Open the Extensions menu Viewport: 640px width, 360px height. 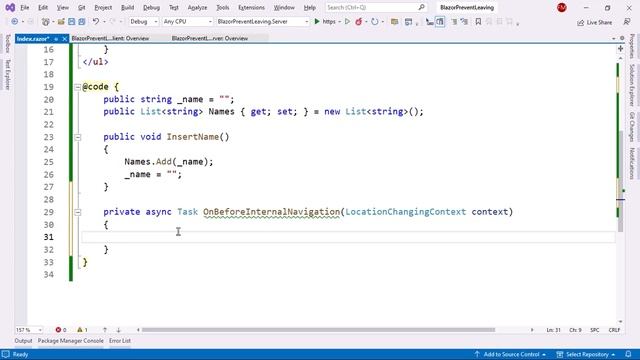pos(251,7)
